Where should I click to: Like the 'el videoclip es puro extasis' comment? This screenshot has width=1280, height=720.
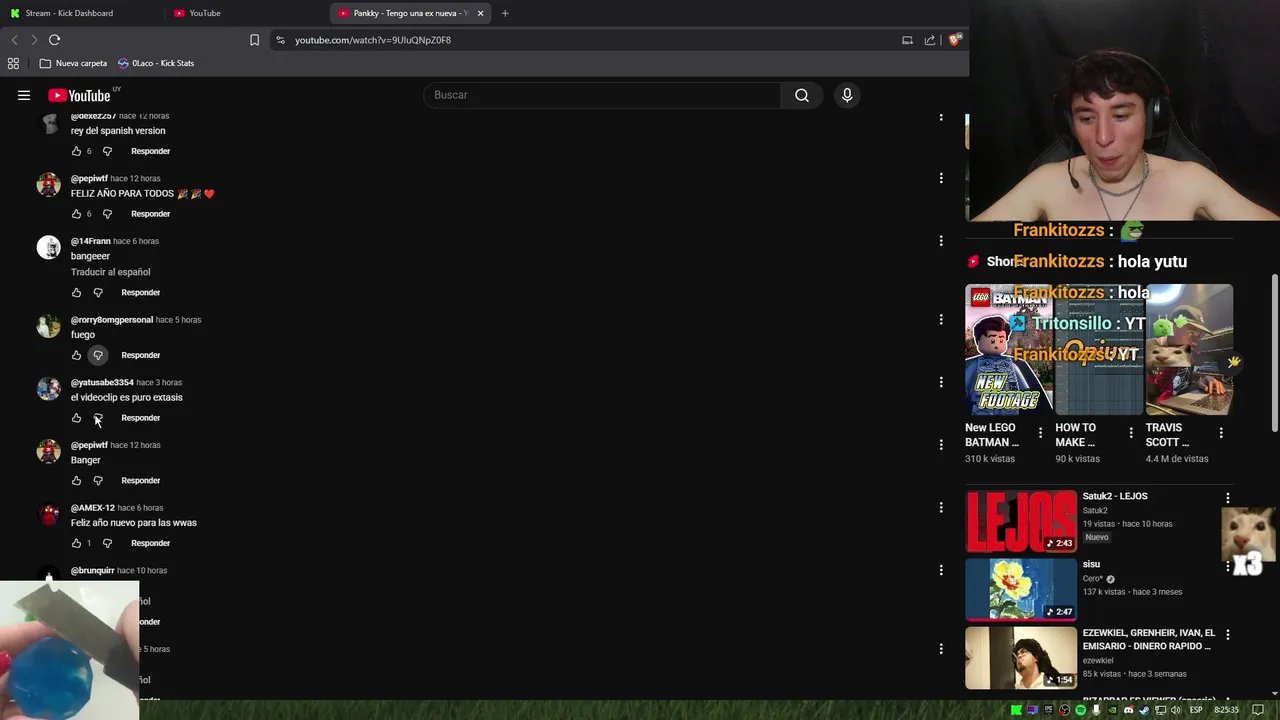(76, 418)
